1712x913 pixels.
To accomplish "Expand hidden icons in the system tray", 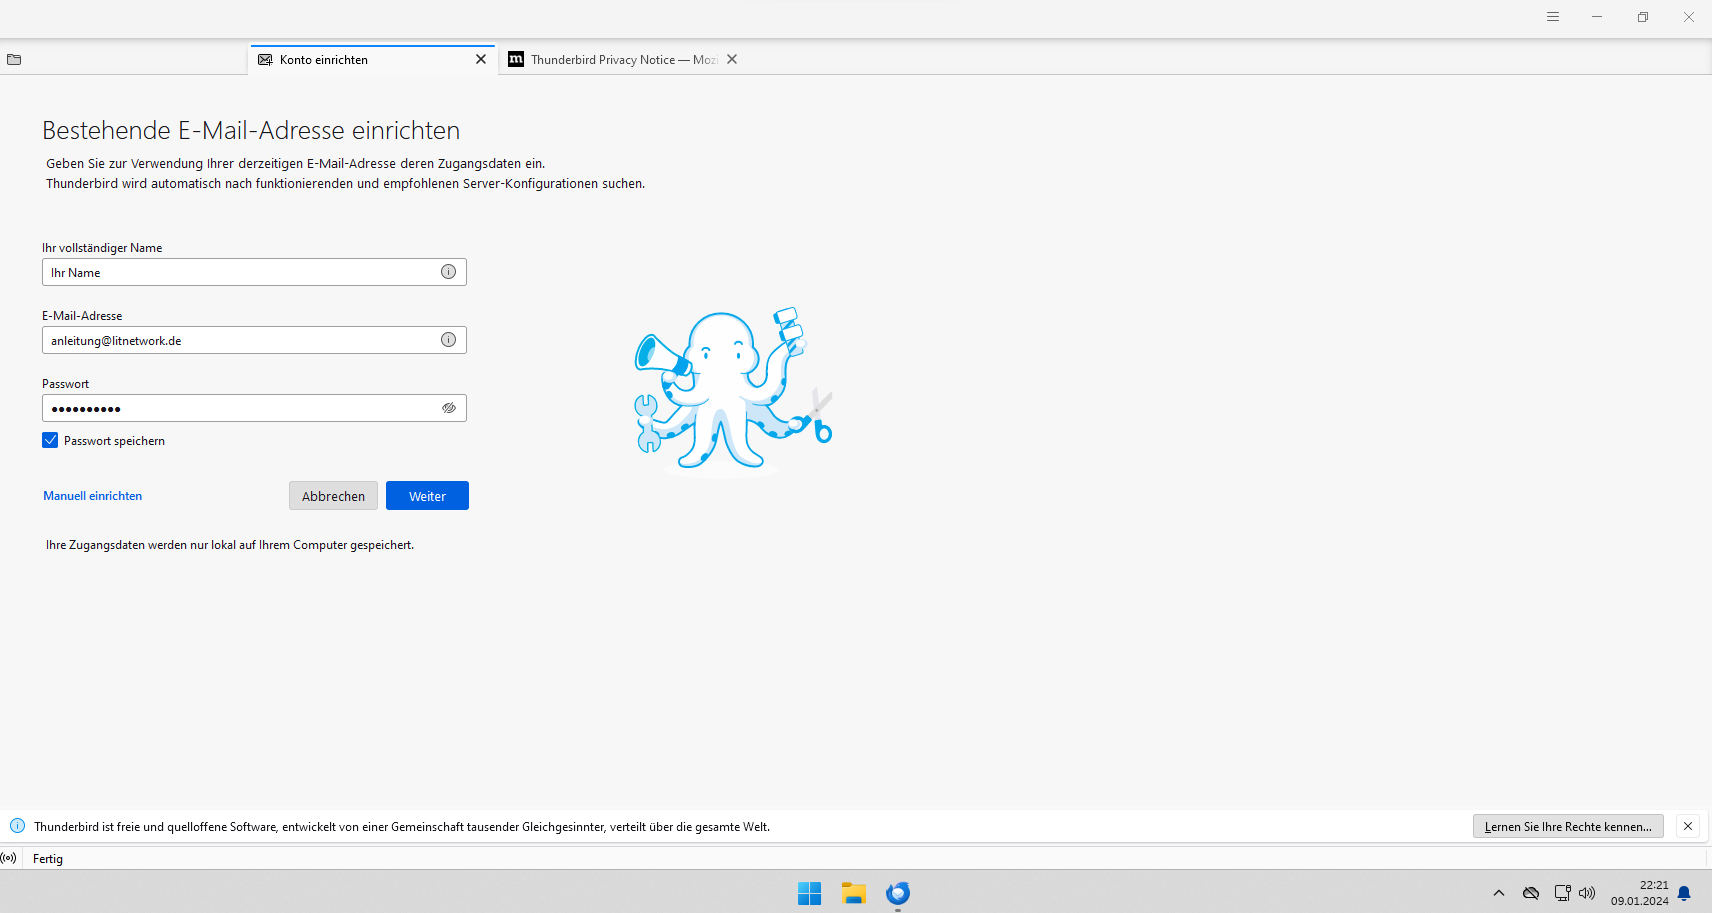I will point(1499,893).
